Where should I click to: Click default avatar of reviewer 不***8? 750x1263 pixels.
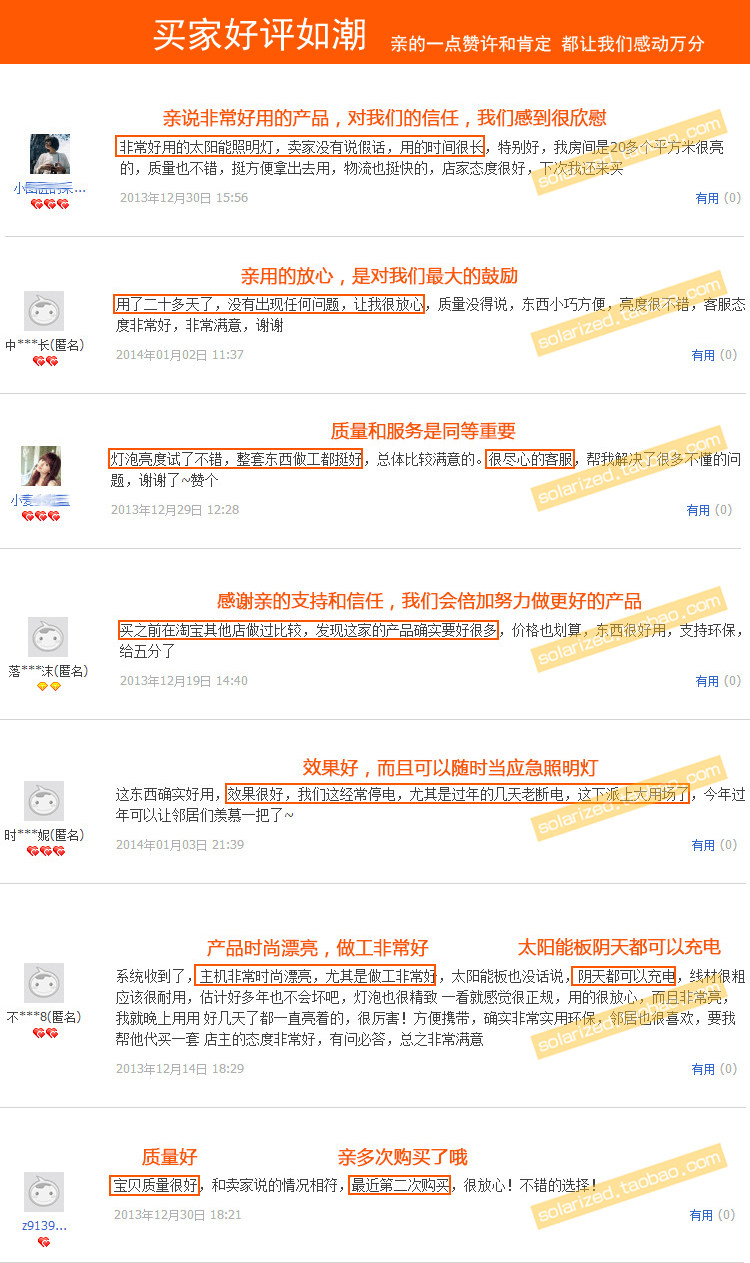click(44, 983)
